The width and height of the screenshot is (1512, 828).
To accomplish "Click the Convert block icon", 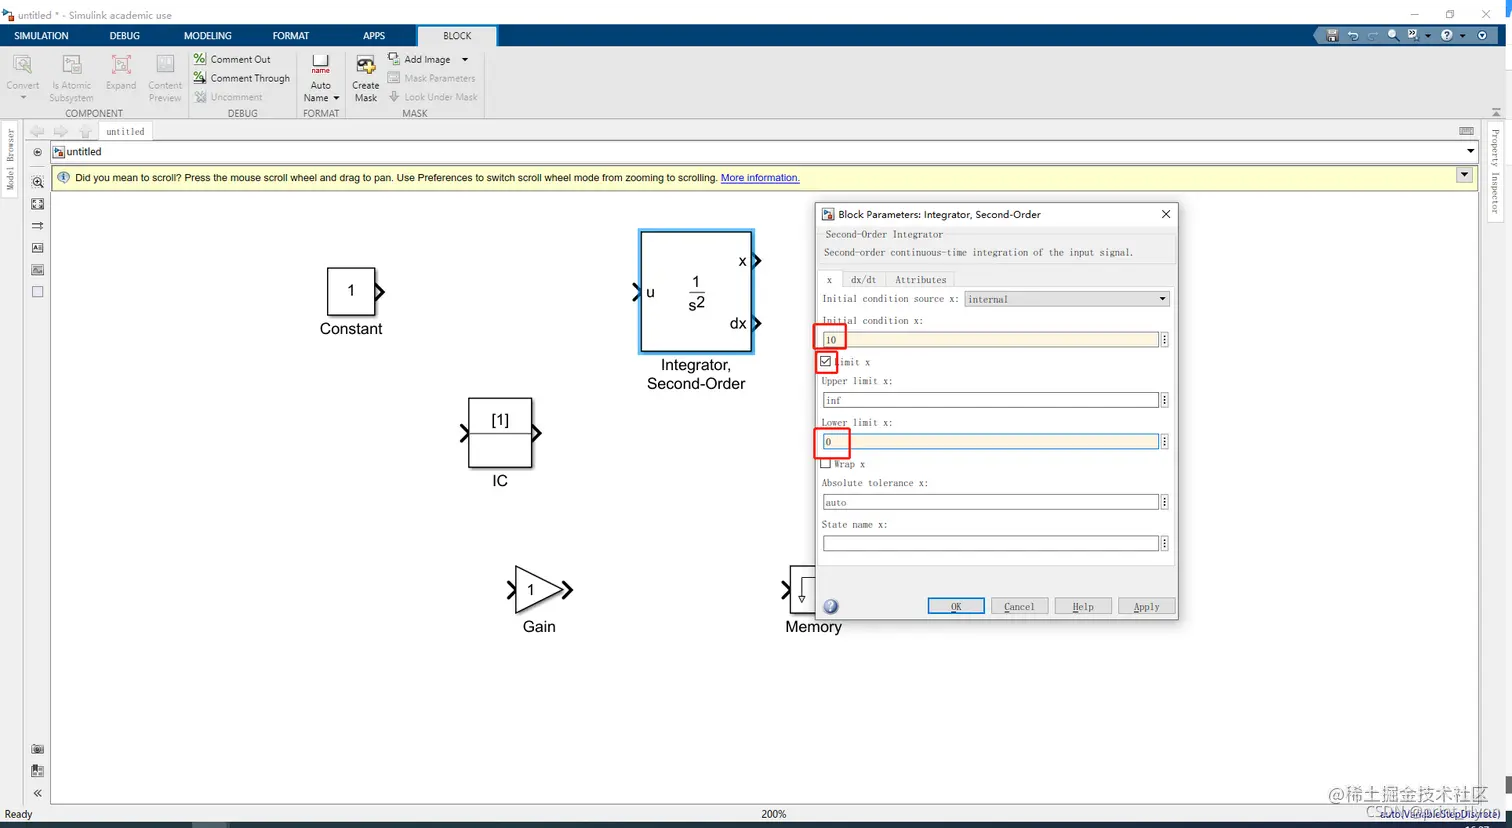I will coord(22,66).
